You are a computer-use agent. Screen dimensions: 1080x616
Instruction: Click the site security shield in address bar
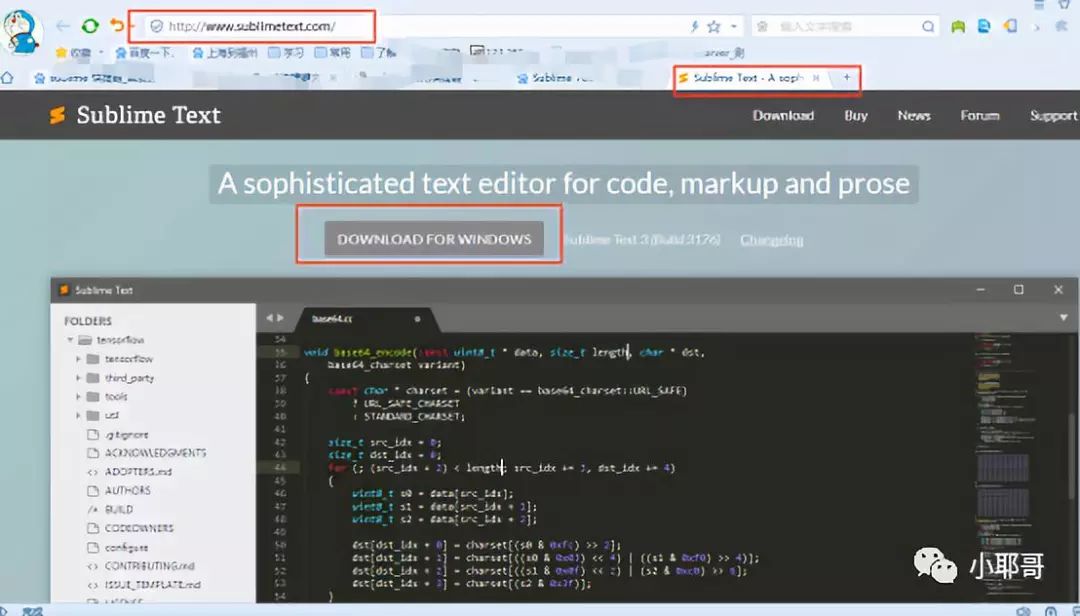(x=157, y=26)
